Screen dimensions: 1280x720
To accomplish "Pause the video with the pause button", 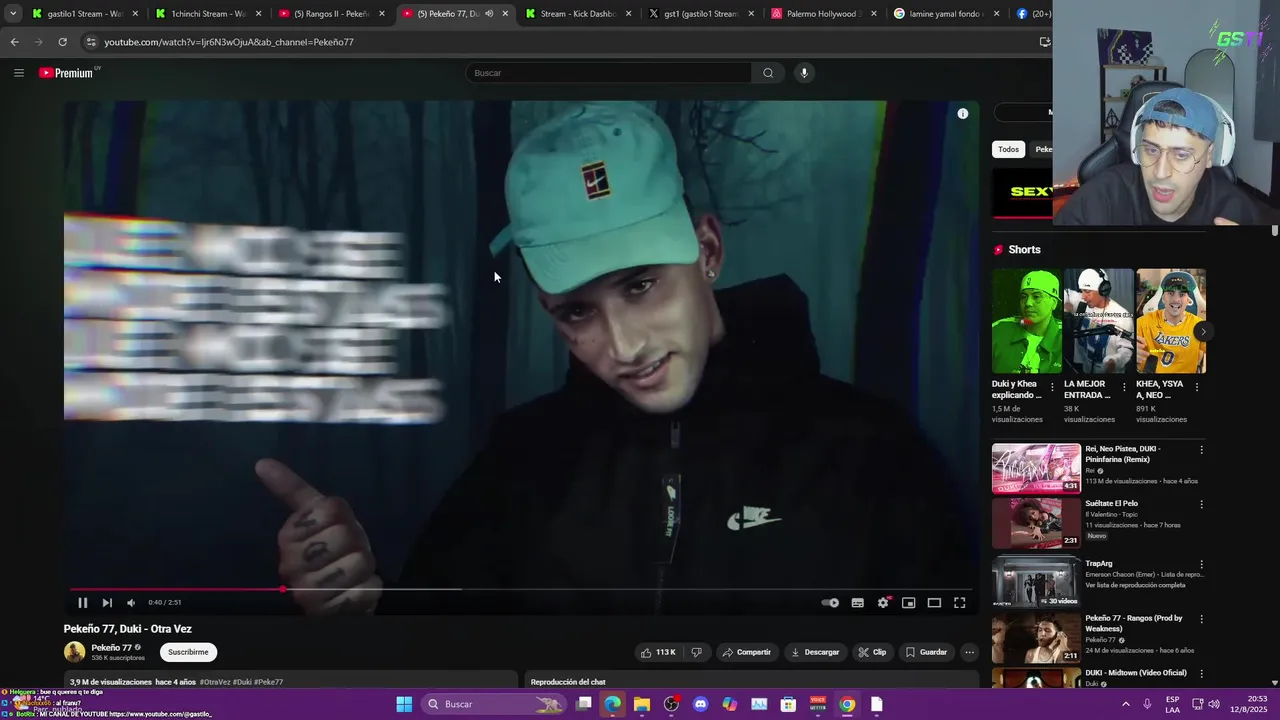I will pyautogui.click(x=82, y=603).
